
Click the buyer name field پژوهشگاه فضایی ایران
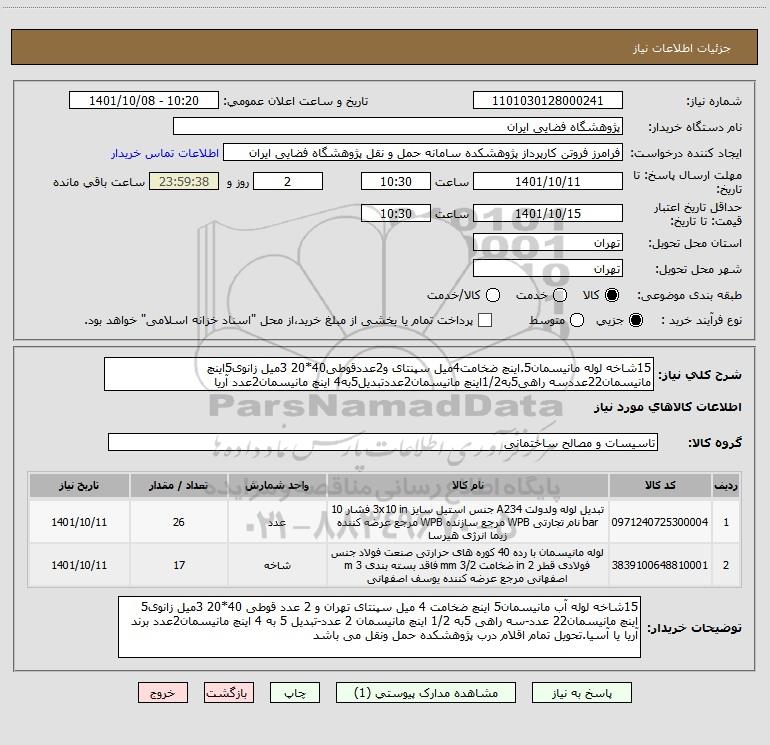398,127
